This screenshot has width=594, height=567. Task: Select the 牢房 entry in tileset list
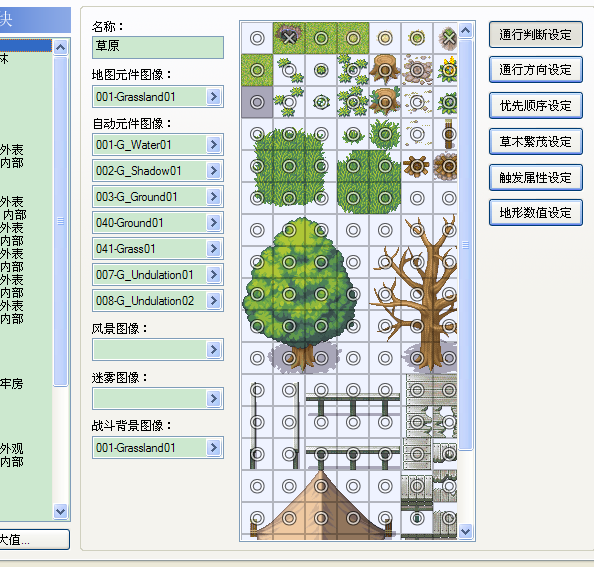26,384
